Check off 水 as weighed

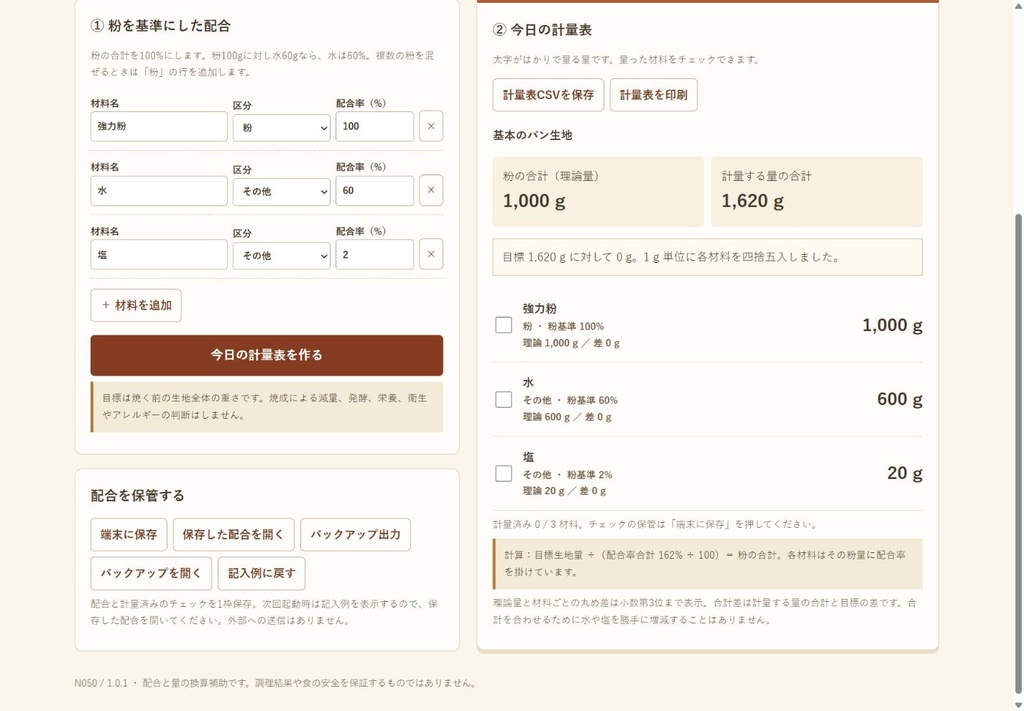[504, 399]
